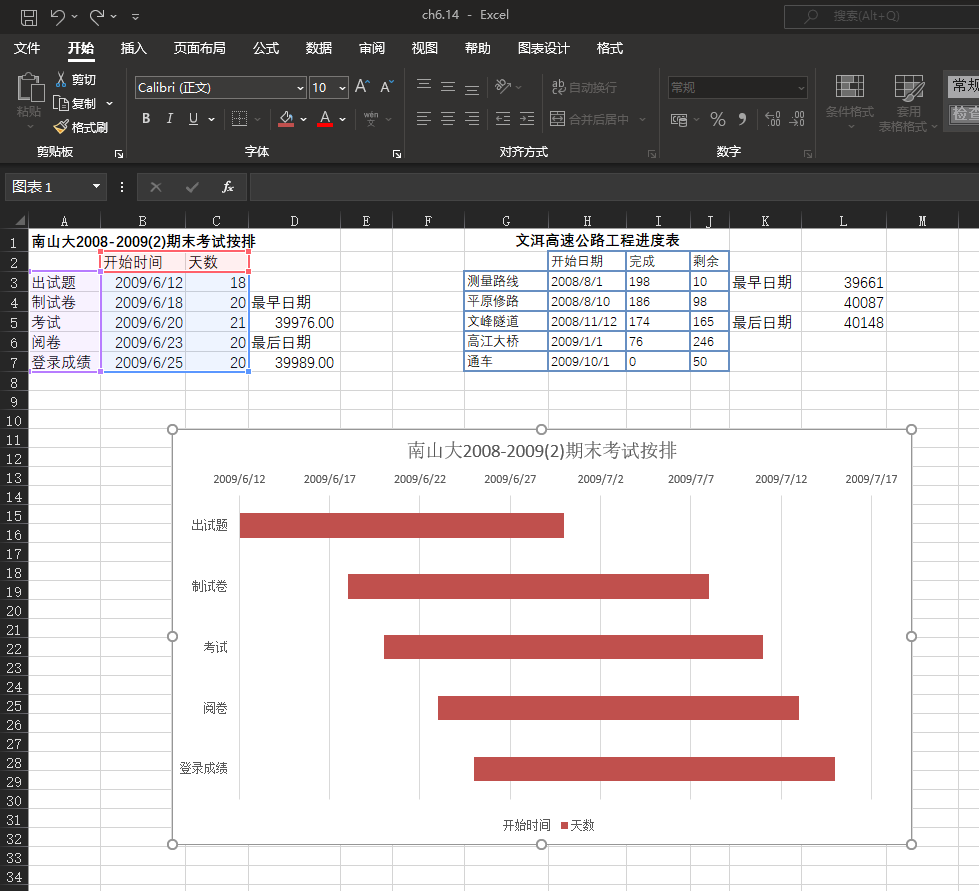979x891 pixels.
Task: Switch to the 格式 (Format) tab
Action: [609, 48]
